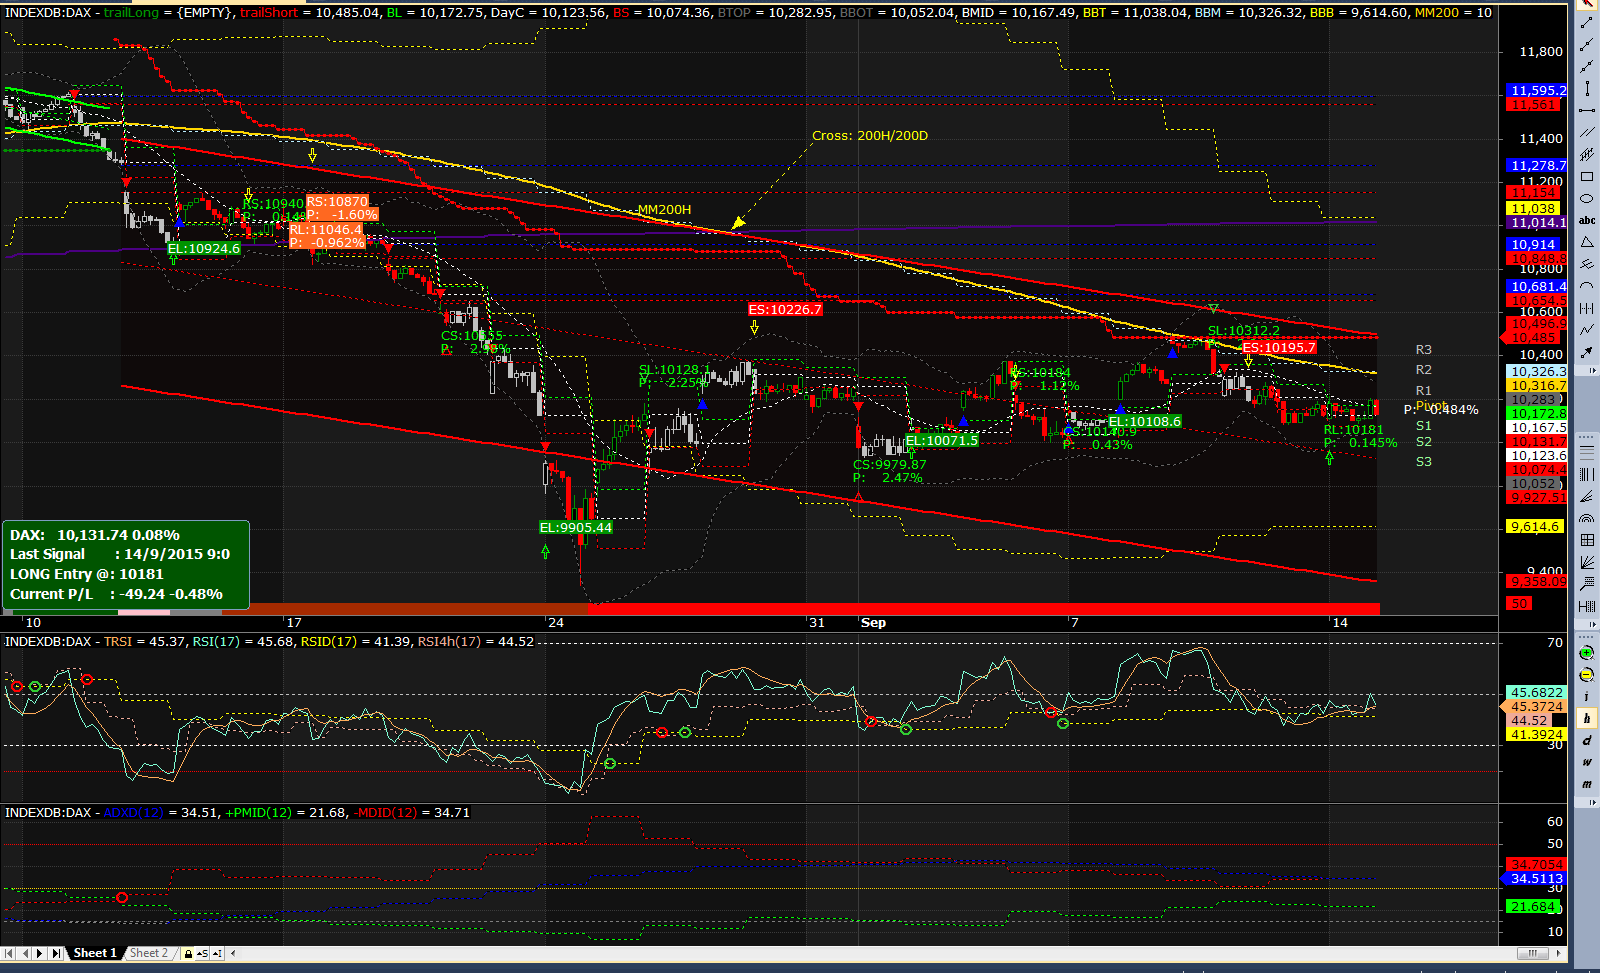The image size is (1600, 973).
Task: Select the Fibonacci arc tool
Action: pyautogui.click(x=1587, y=518)
